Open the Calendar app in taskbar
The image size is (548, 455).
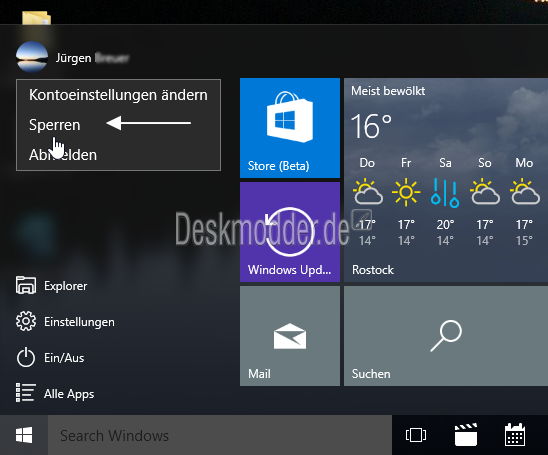coord(515,434)
